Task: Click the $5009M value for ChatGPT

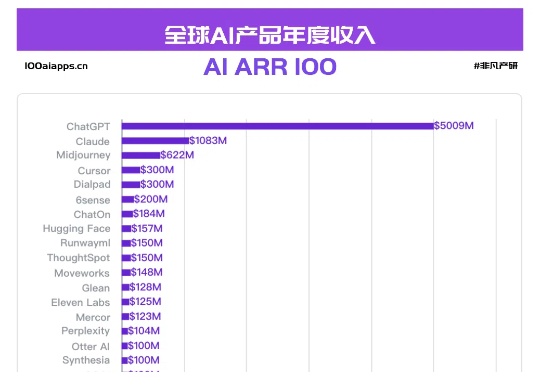Action: coord(454,125)
